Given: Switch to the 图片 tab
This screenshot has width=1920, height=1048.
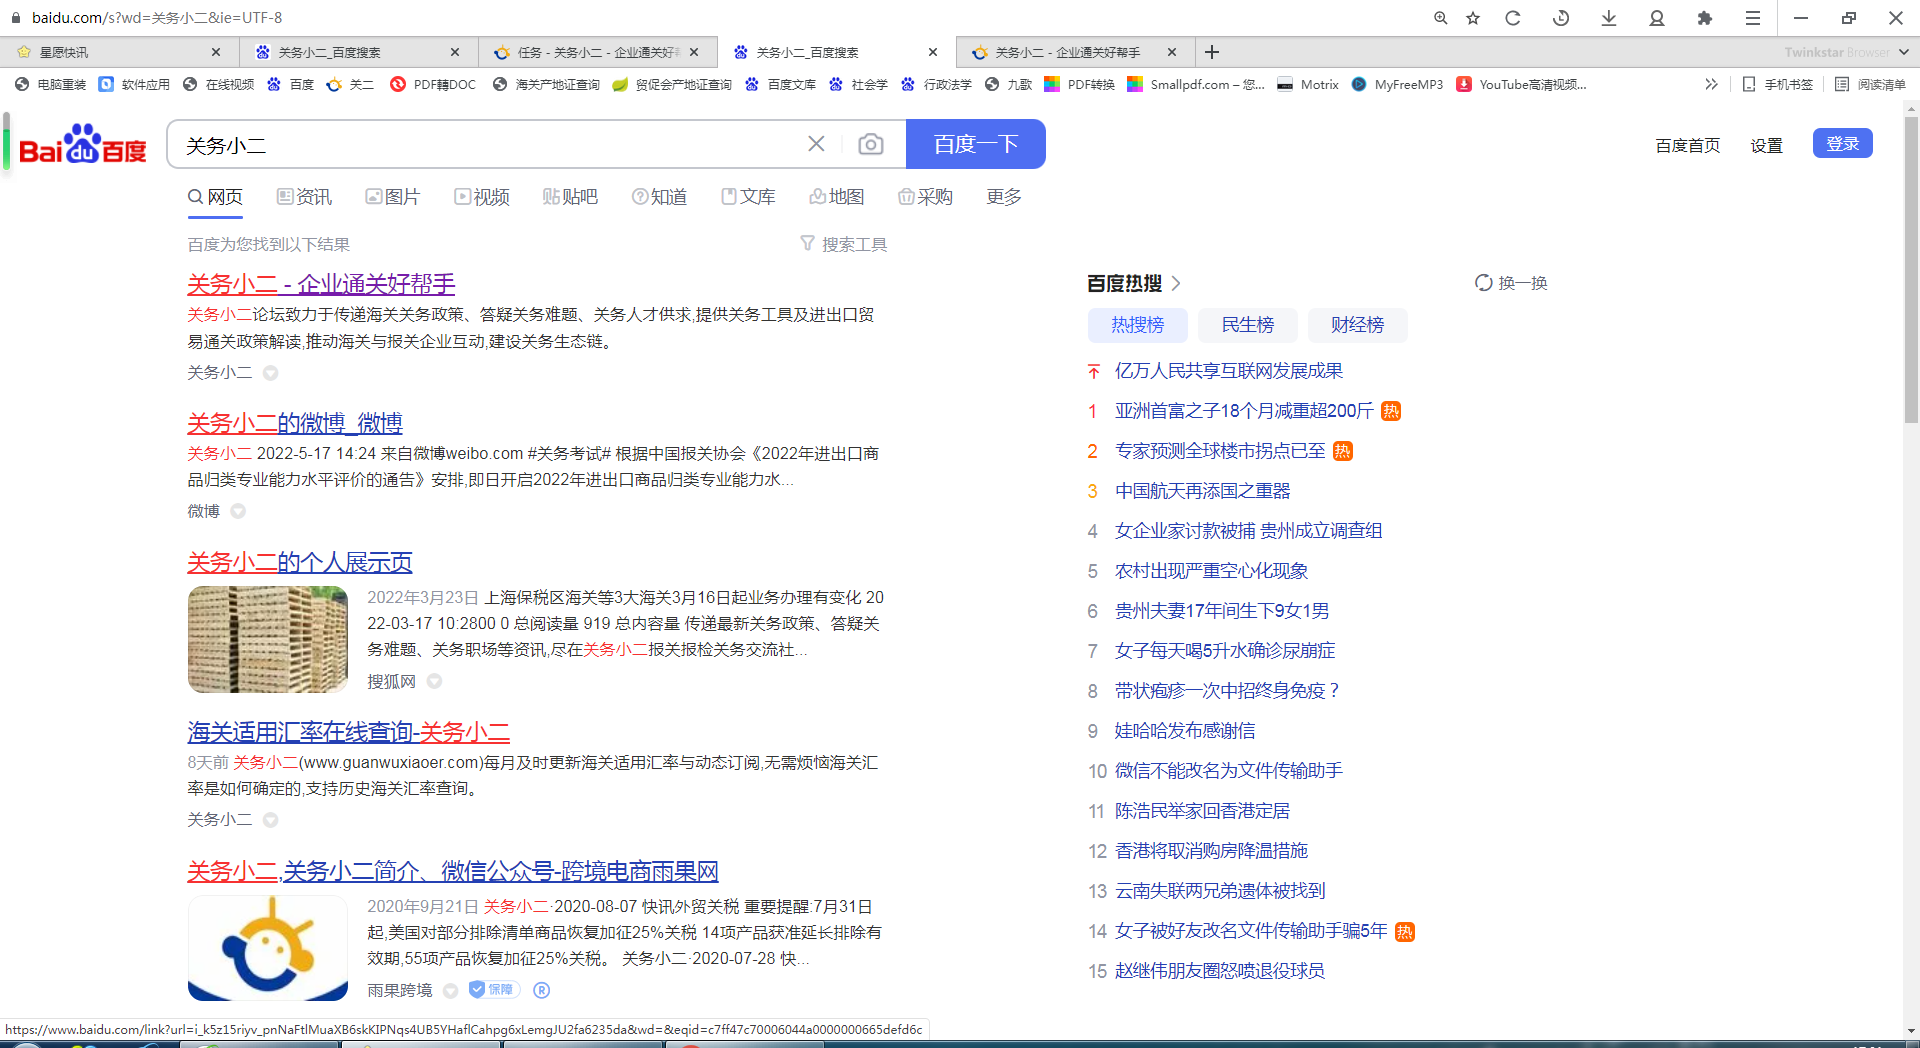Looking at the screenshot, I should tap(392, 197).
